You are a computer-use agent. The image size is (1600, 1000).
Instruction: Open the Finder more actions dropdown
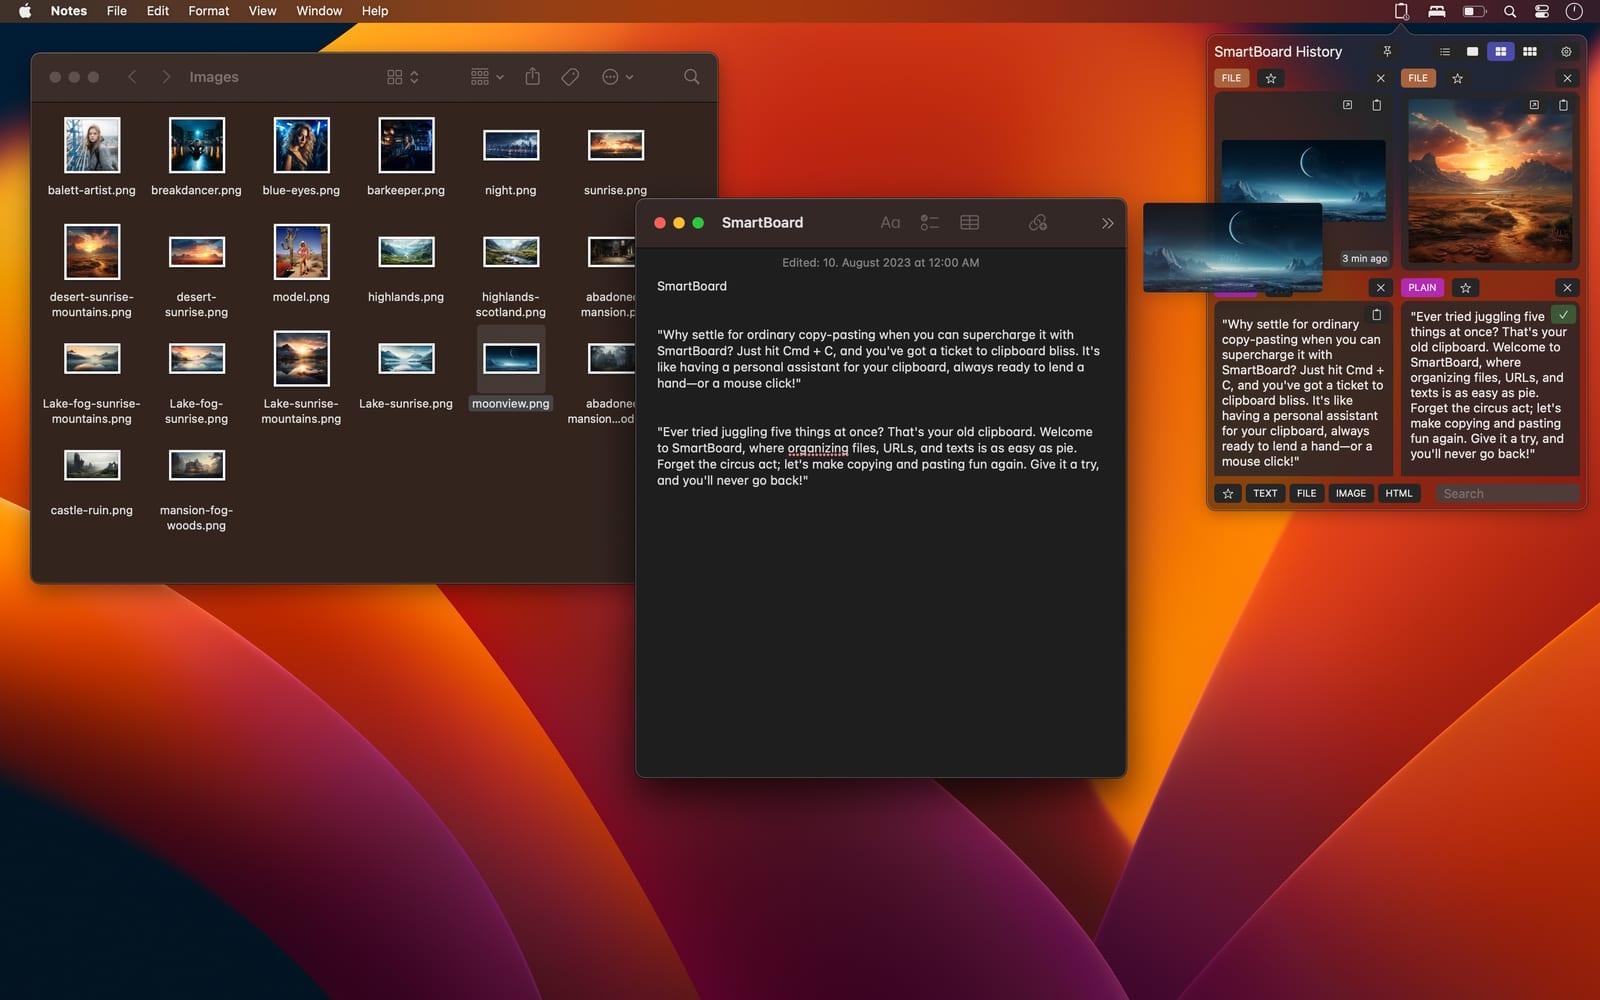tap(617, 77)
